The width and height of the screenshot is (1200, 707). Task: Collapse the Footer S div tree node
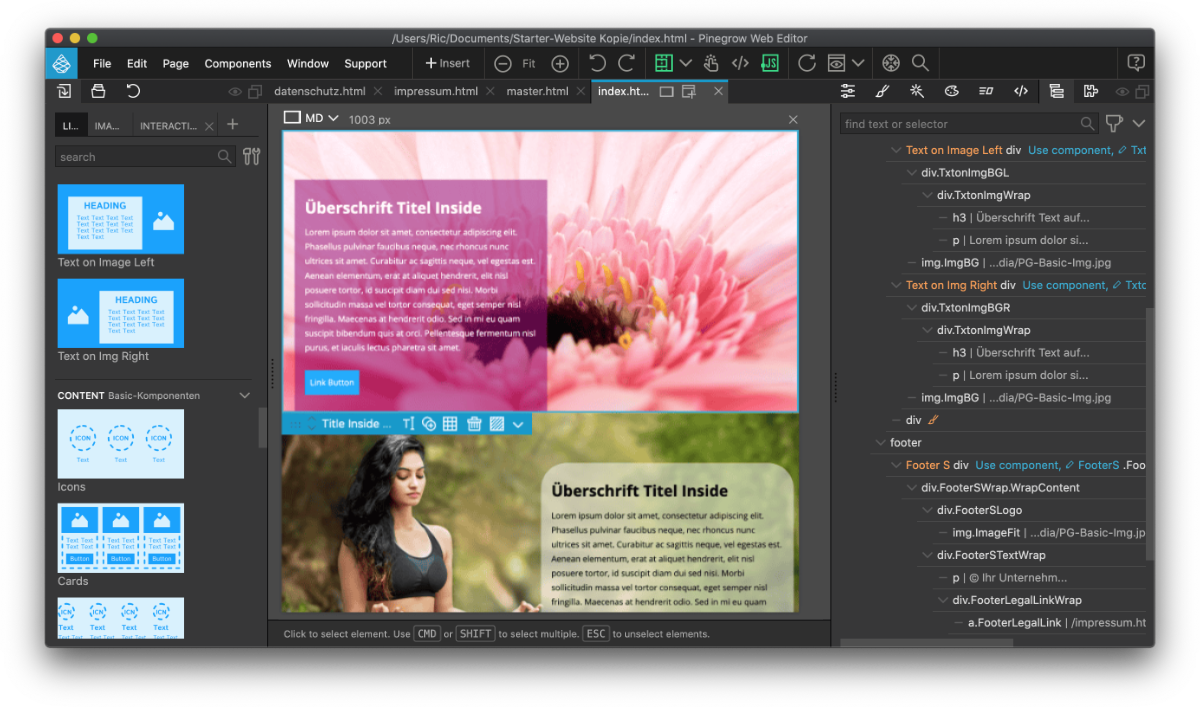coord(895,465)
